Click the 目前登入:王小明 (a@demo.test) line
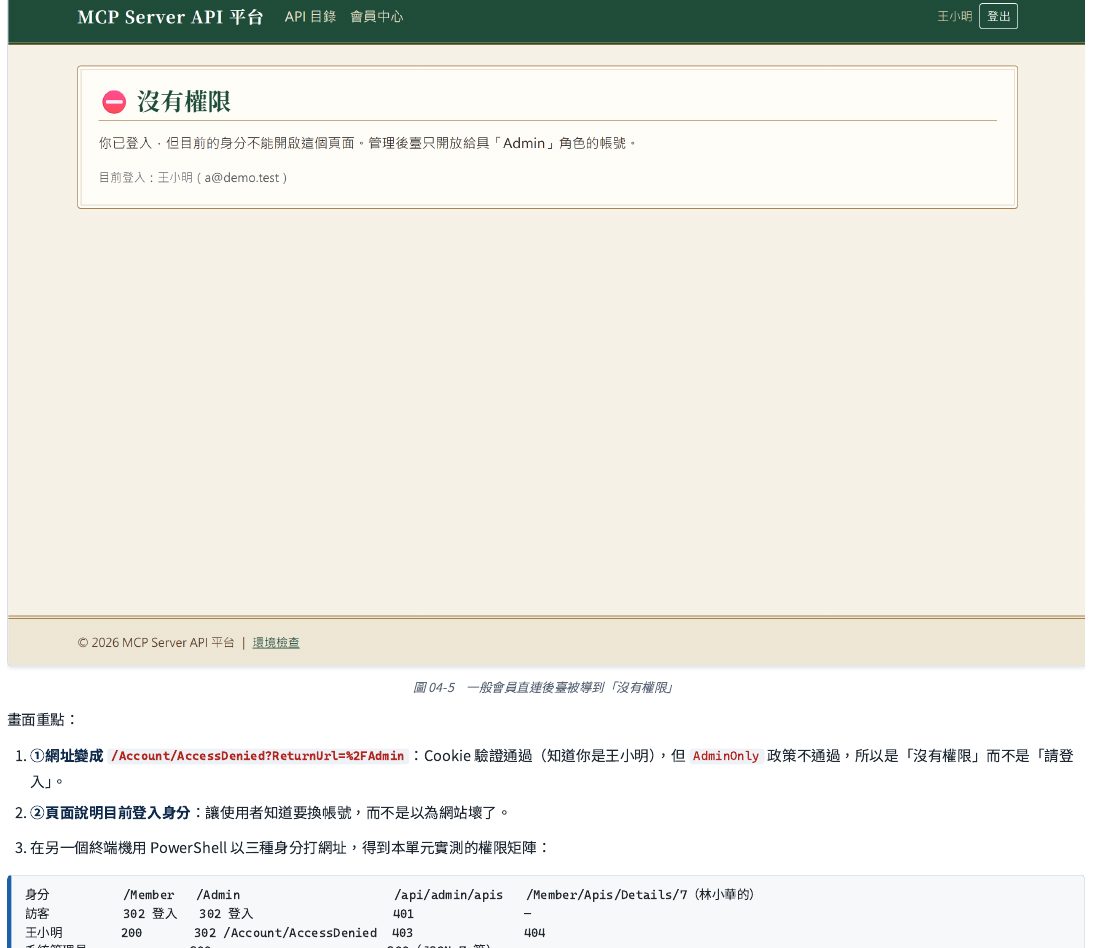Image resolution: width=1093 pixels, height=948 pixels. pos(193,178)
